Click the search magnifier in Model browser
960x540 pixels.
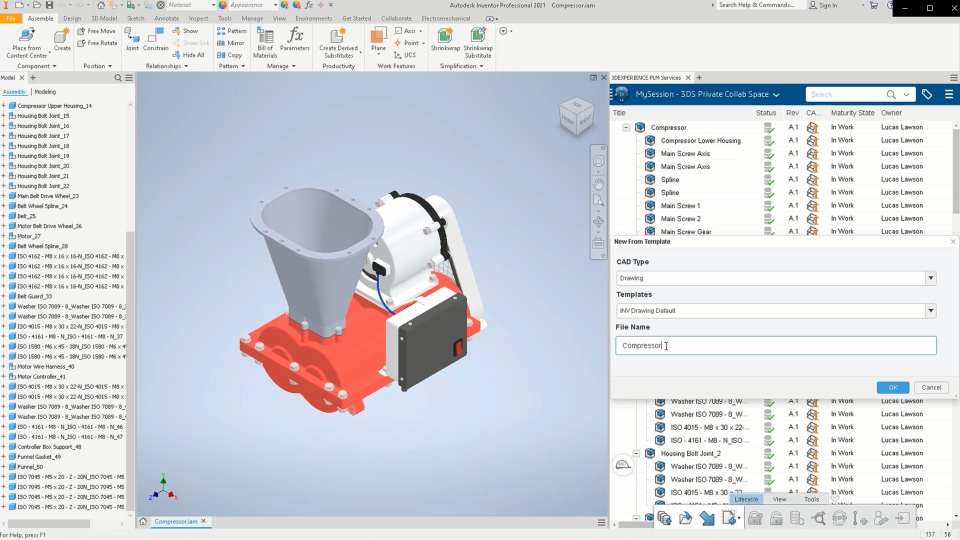(118, 78)
